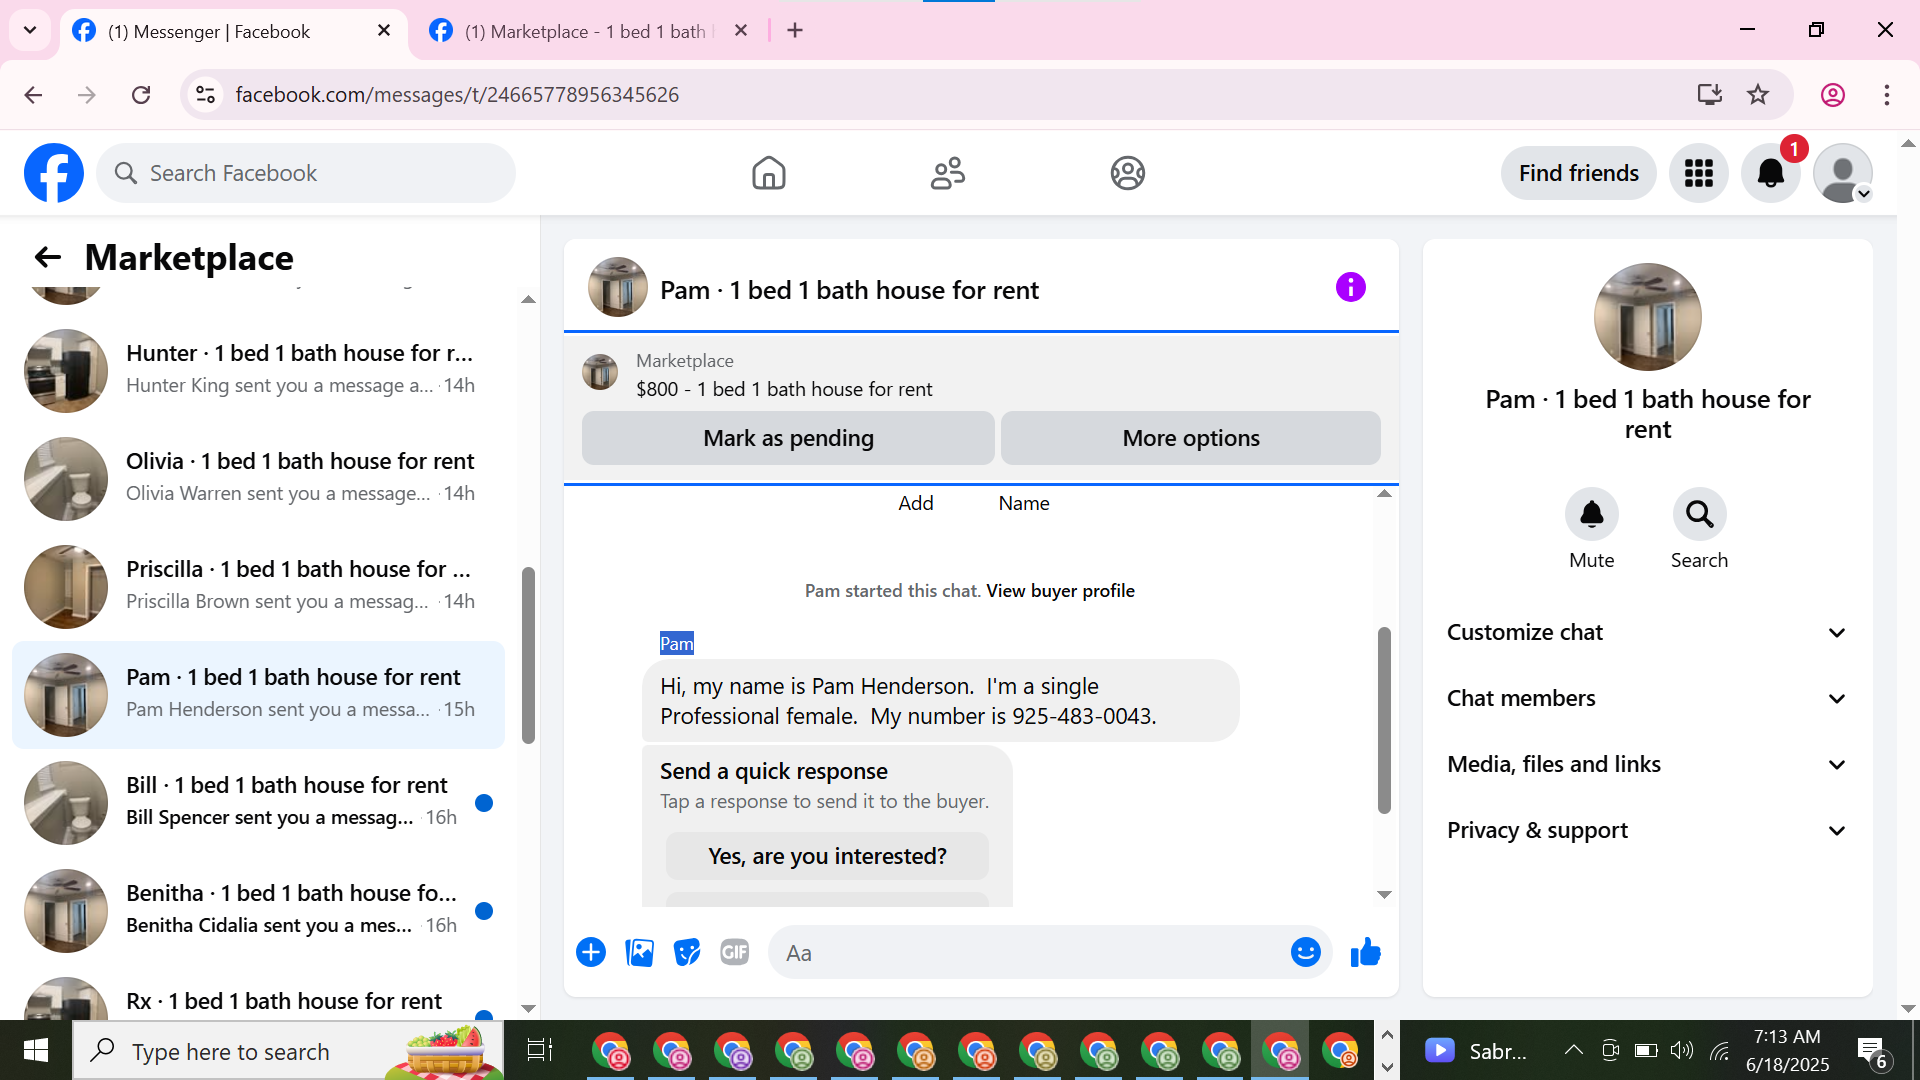Open the Windows Start menu
1920x1080 pixels.
coord(36,1050)
